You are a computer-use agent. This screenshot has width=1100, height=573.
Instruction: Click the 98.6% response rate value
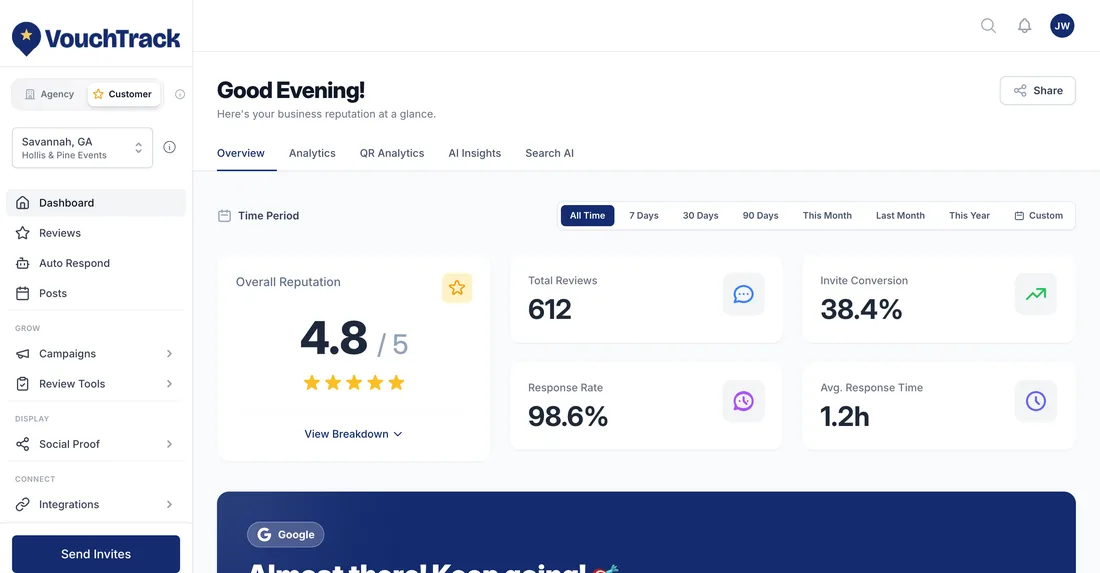[x=568, y=417]
